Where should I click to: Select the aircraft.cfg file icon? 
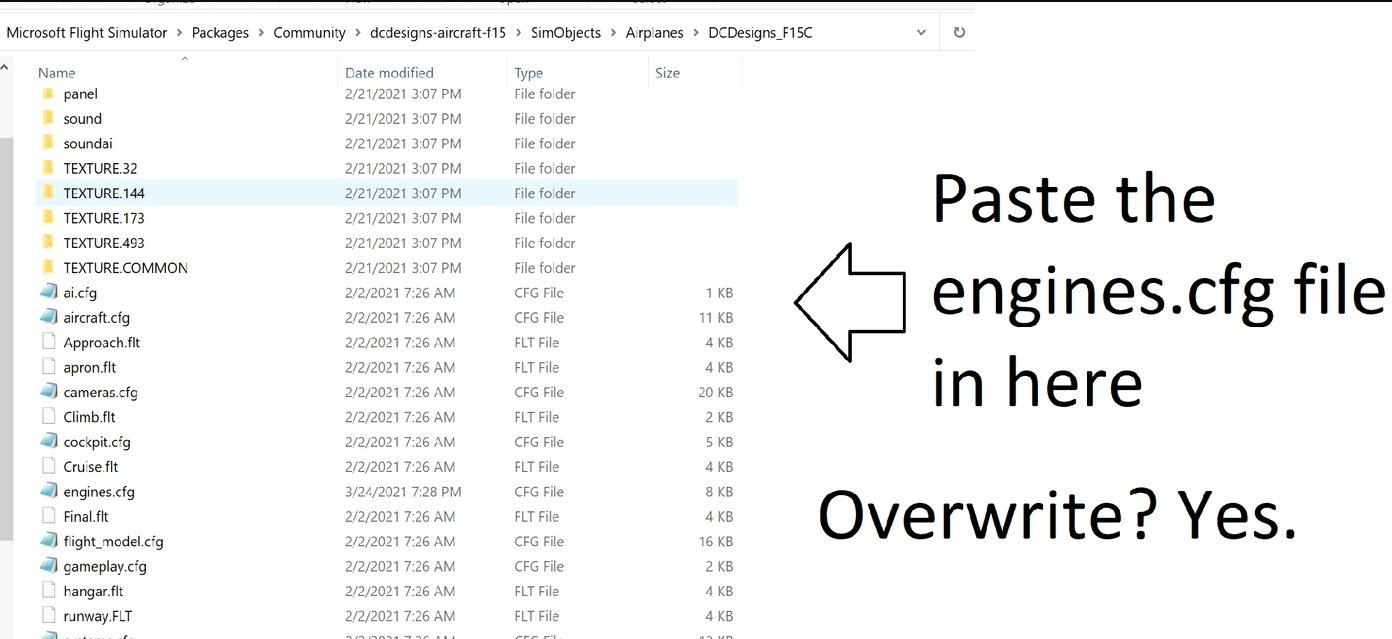click(48, 317)
